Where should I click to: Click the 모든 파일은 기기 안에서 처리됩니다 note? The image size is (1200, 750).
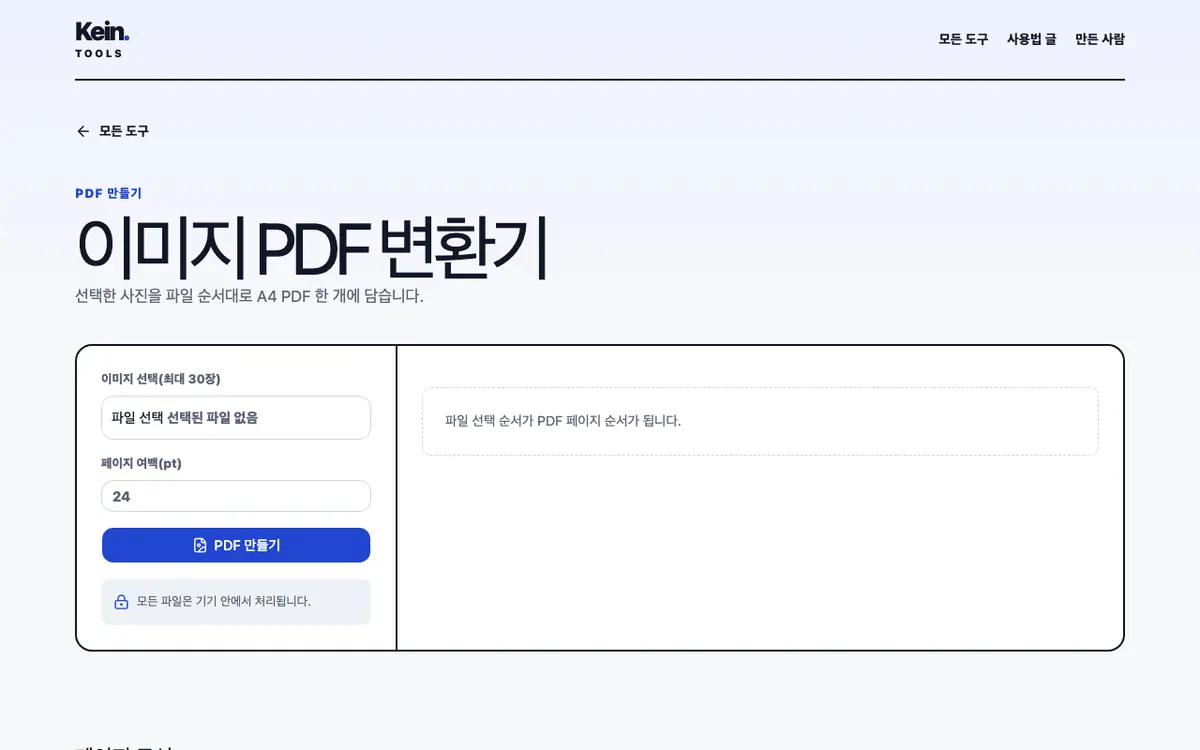(236, 602)
